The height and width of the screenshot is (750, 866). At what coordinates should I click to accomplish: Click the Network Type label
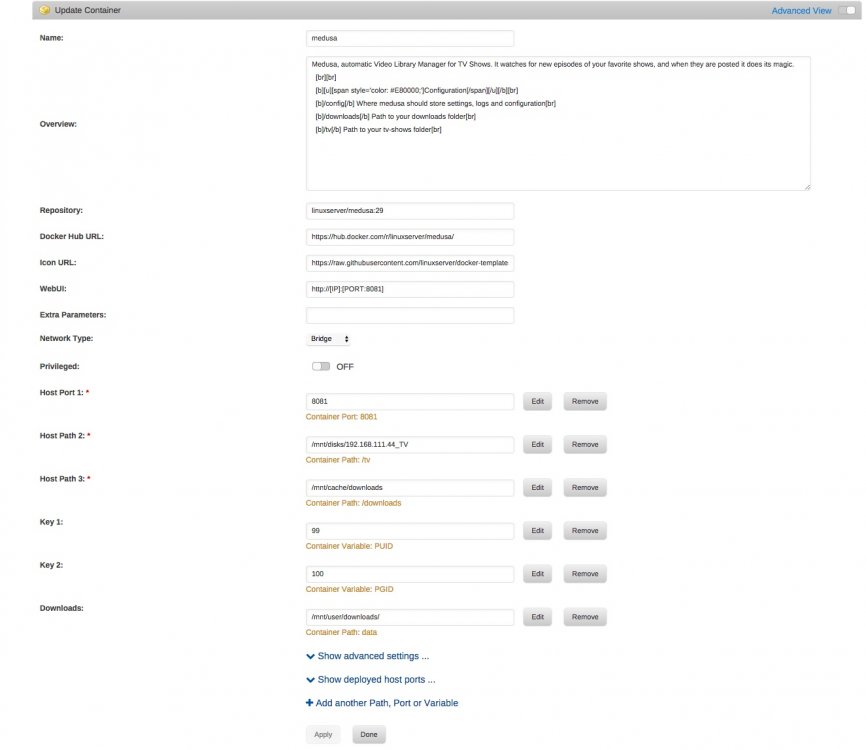[x=66, y=339]
